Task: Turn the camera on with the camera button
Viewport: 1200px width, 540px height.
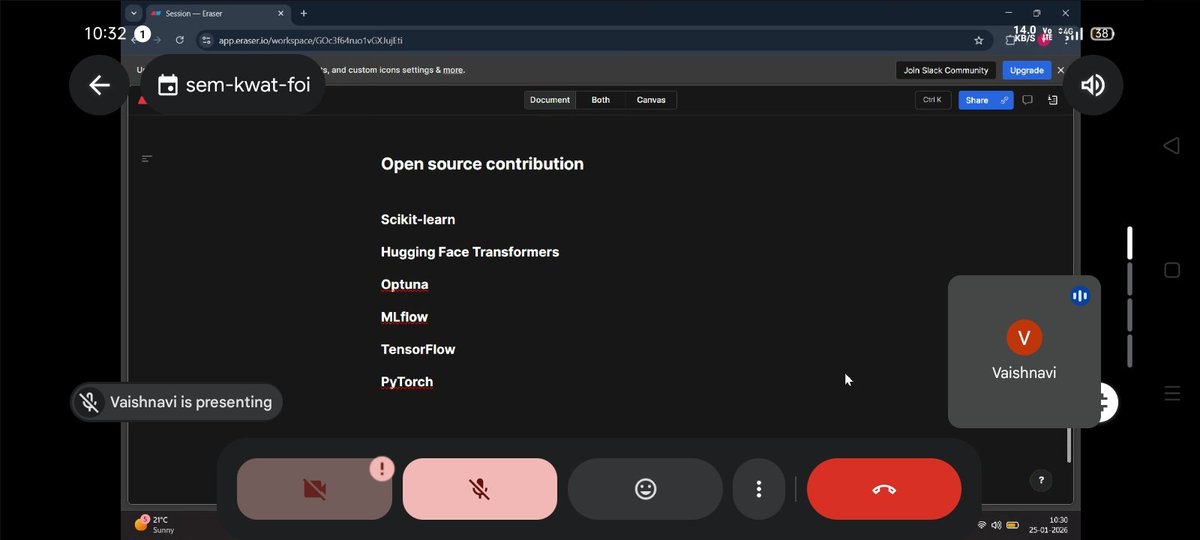Action: coord(314,489)
